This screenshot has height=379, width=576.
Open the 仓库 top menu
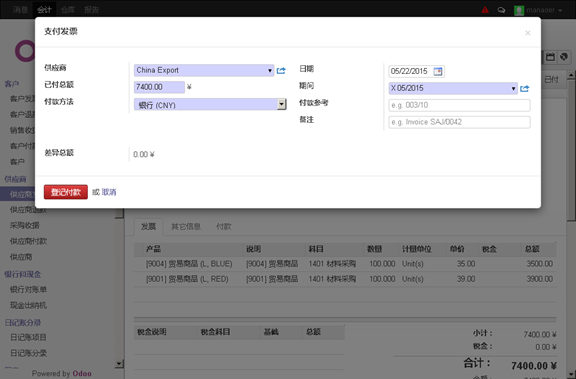[68, 10]
